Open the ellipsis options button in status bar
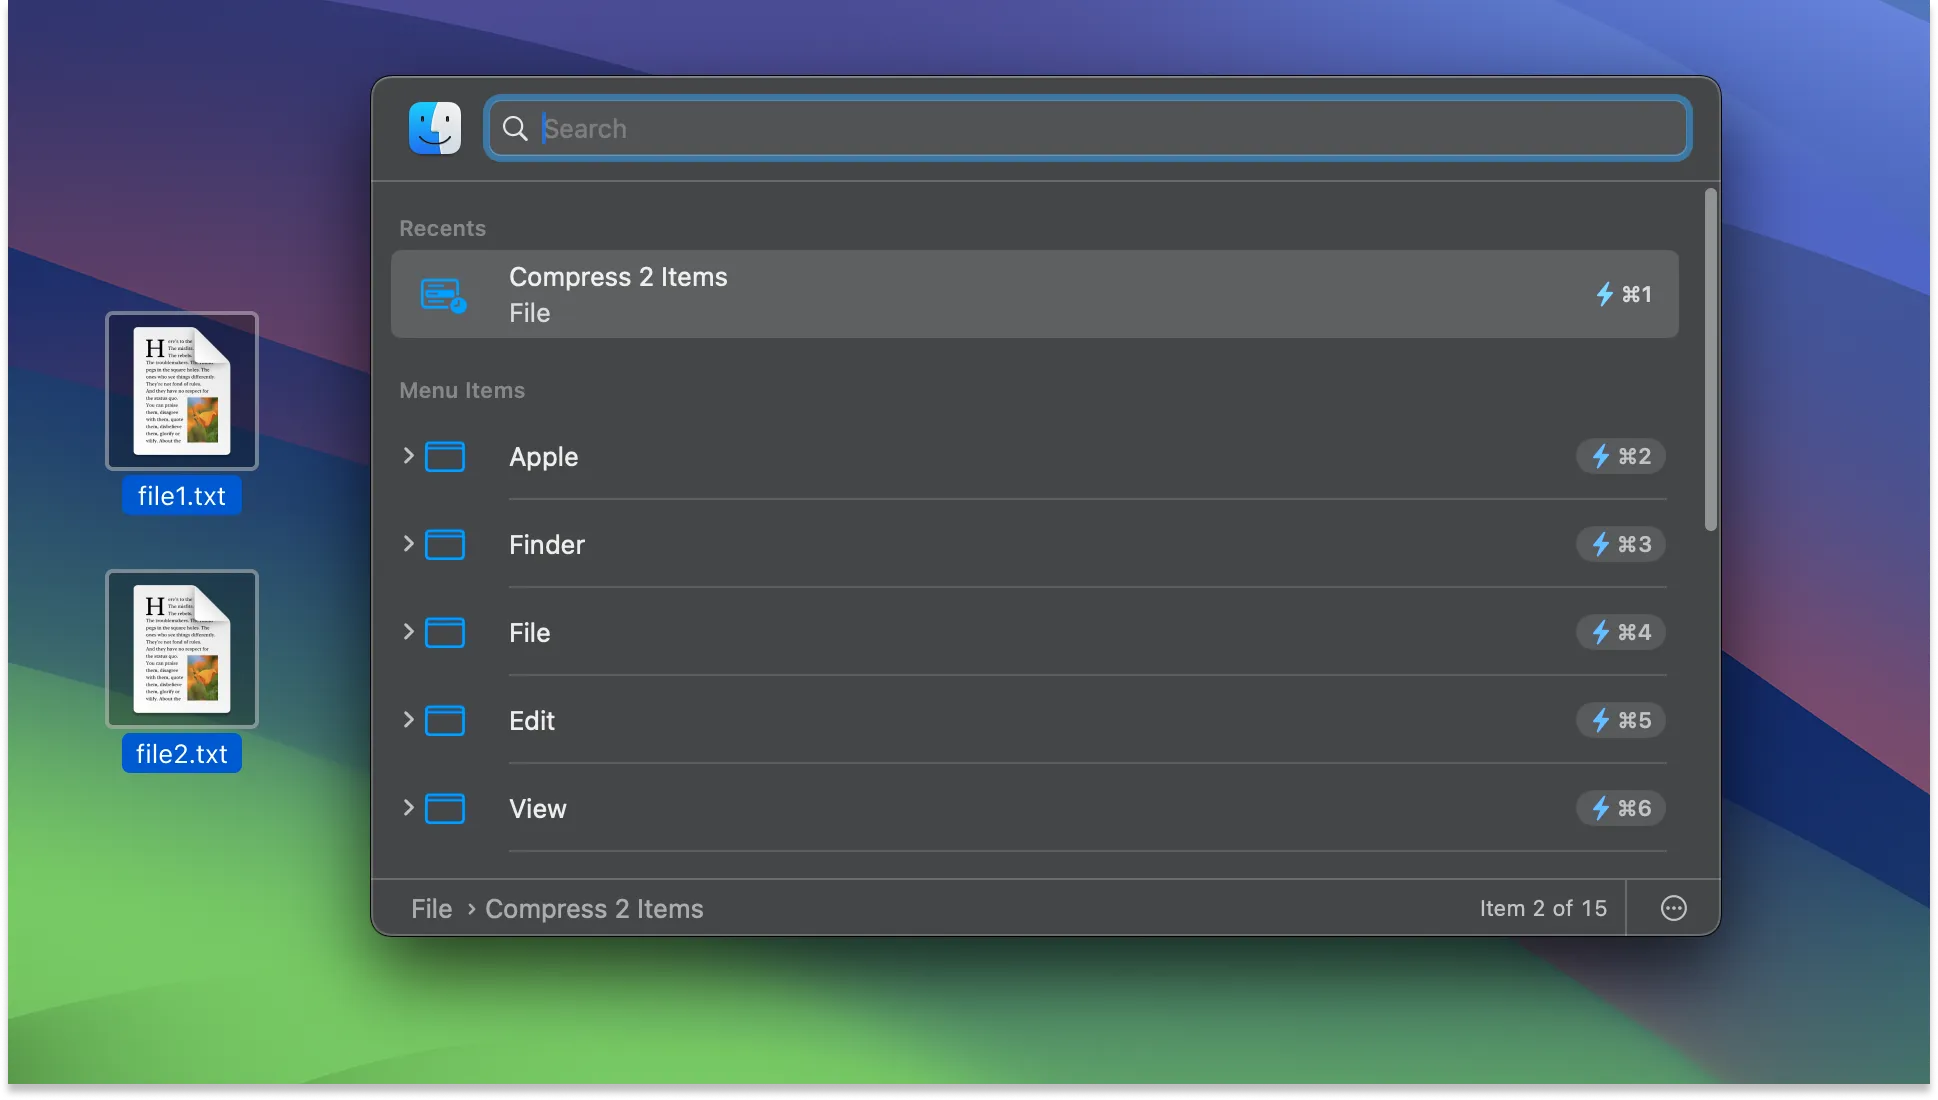Viewport: 1938px width, 1100px height. coord(1672,908)
